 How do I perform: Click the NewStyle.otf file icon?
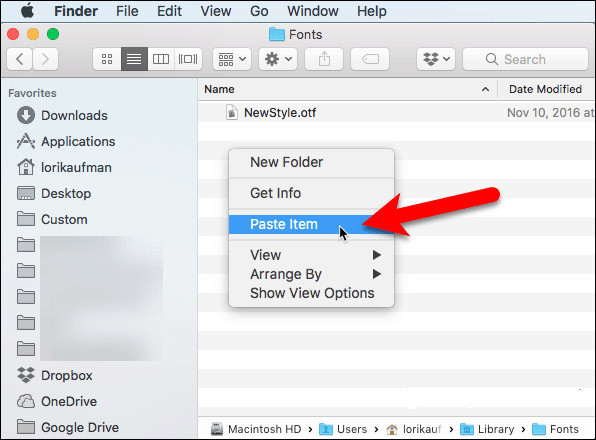point(232,112)
